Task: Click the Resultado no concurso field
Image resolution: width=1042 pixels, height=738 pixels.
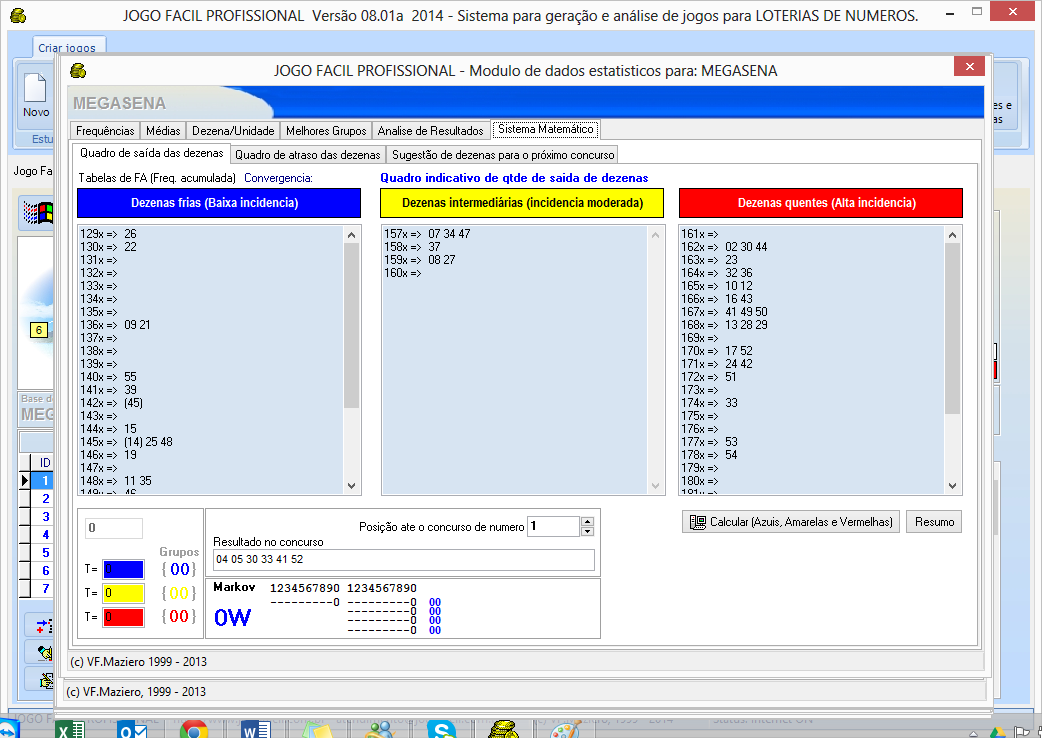Action: pos(403,560)
